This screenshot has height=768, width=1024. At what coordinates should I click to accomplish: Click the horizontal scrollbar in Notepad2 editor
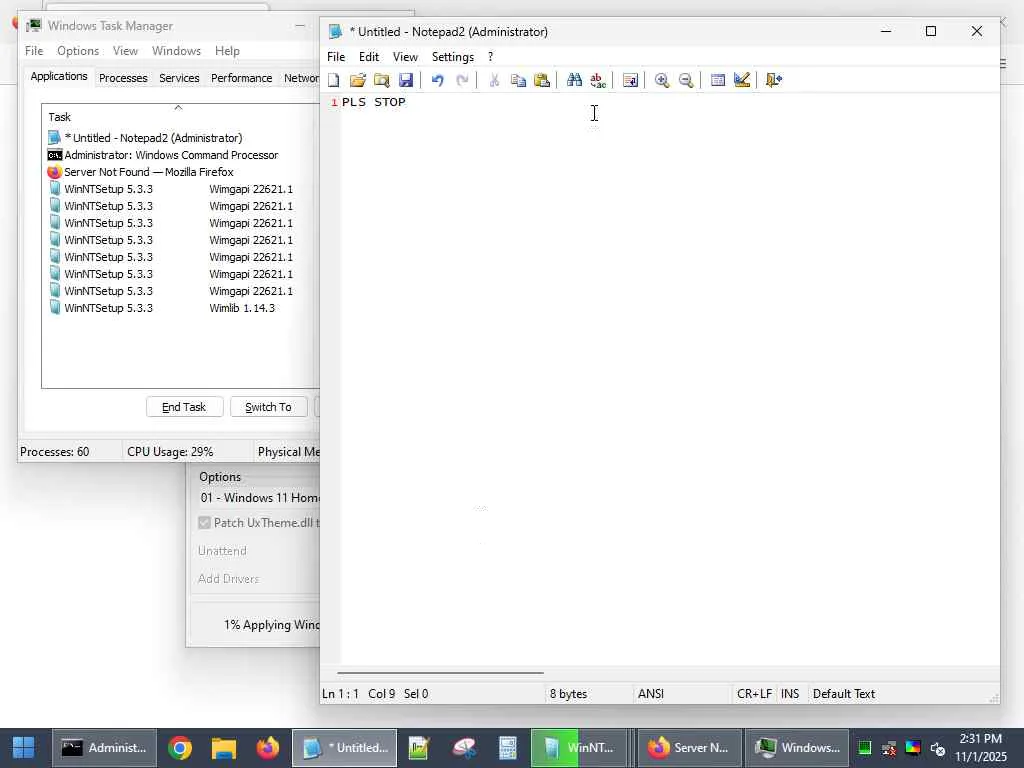click(440, 672)
